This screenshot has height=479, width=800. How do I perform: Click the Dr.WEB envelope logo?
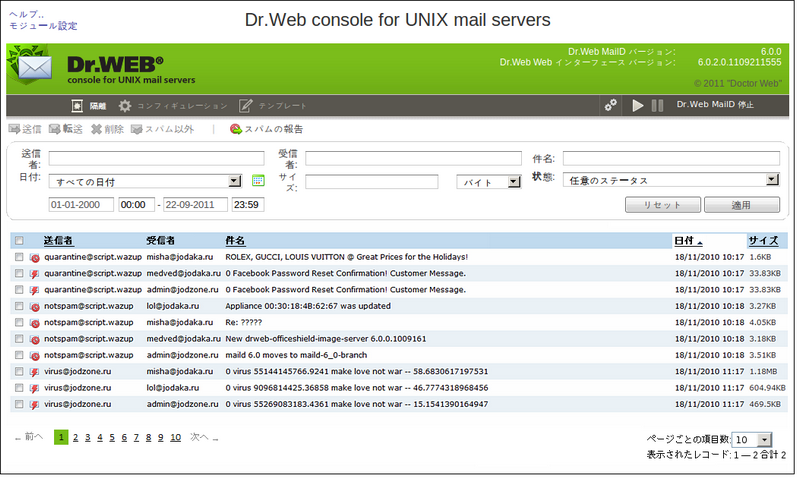coord(31,66)
